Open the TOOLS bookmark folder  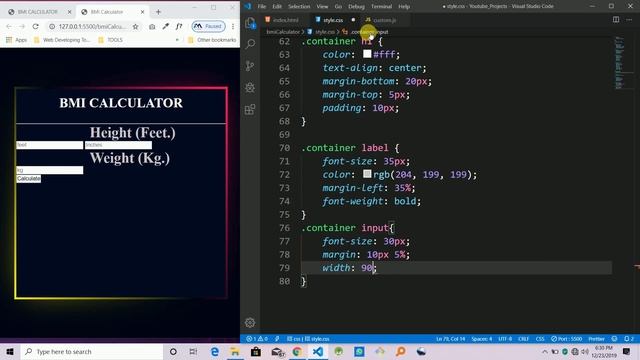click(x=111, y=40)
